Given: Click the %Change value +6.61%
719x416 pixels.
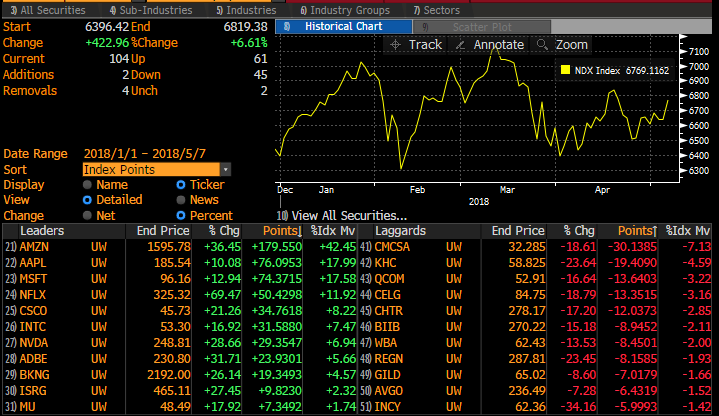Looking at the screenshot, I should [x=249, y=43].
